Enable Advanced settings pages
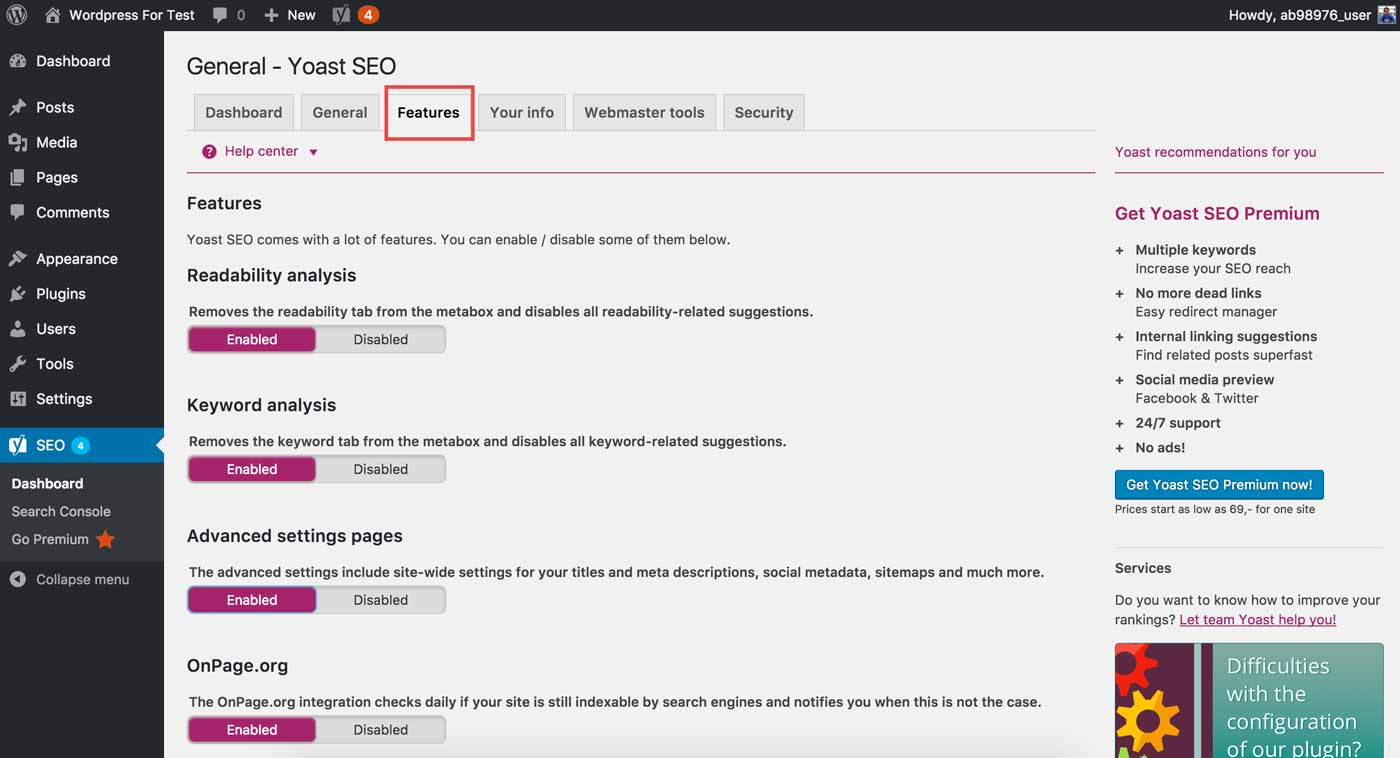 (252, 600)
